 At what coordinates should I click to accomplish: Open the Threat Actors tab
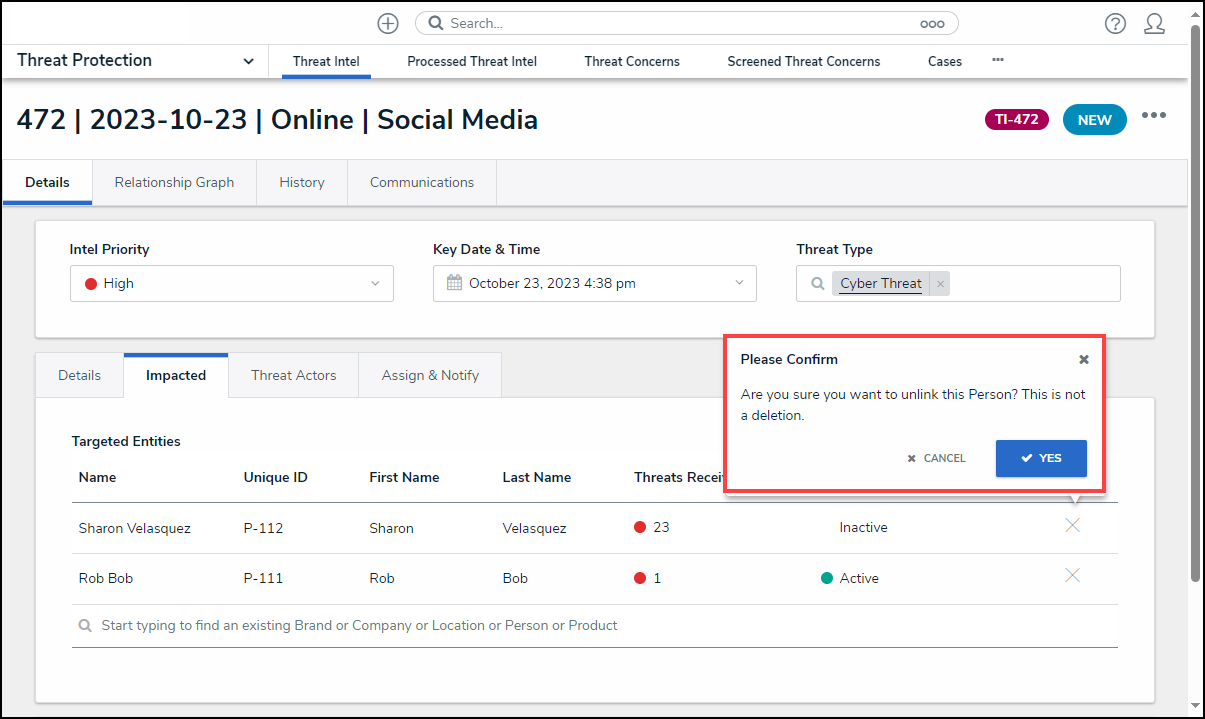(293, 375)
